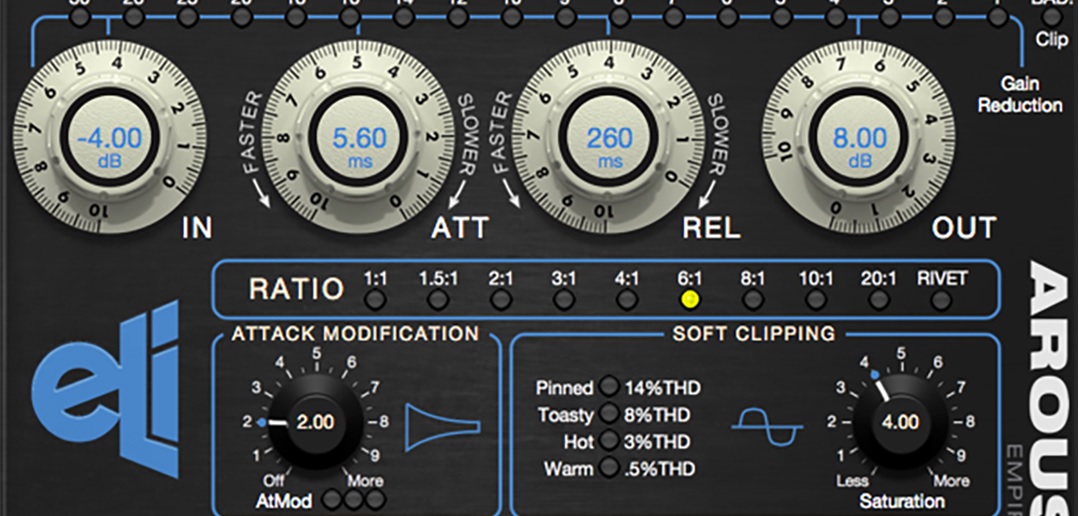Click the RATIO section label
Screen dimensions: 1080x516
[x=296, y=289]
